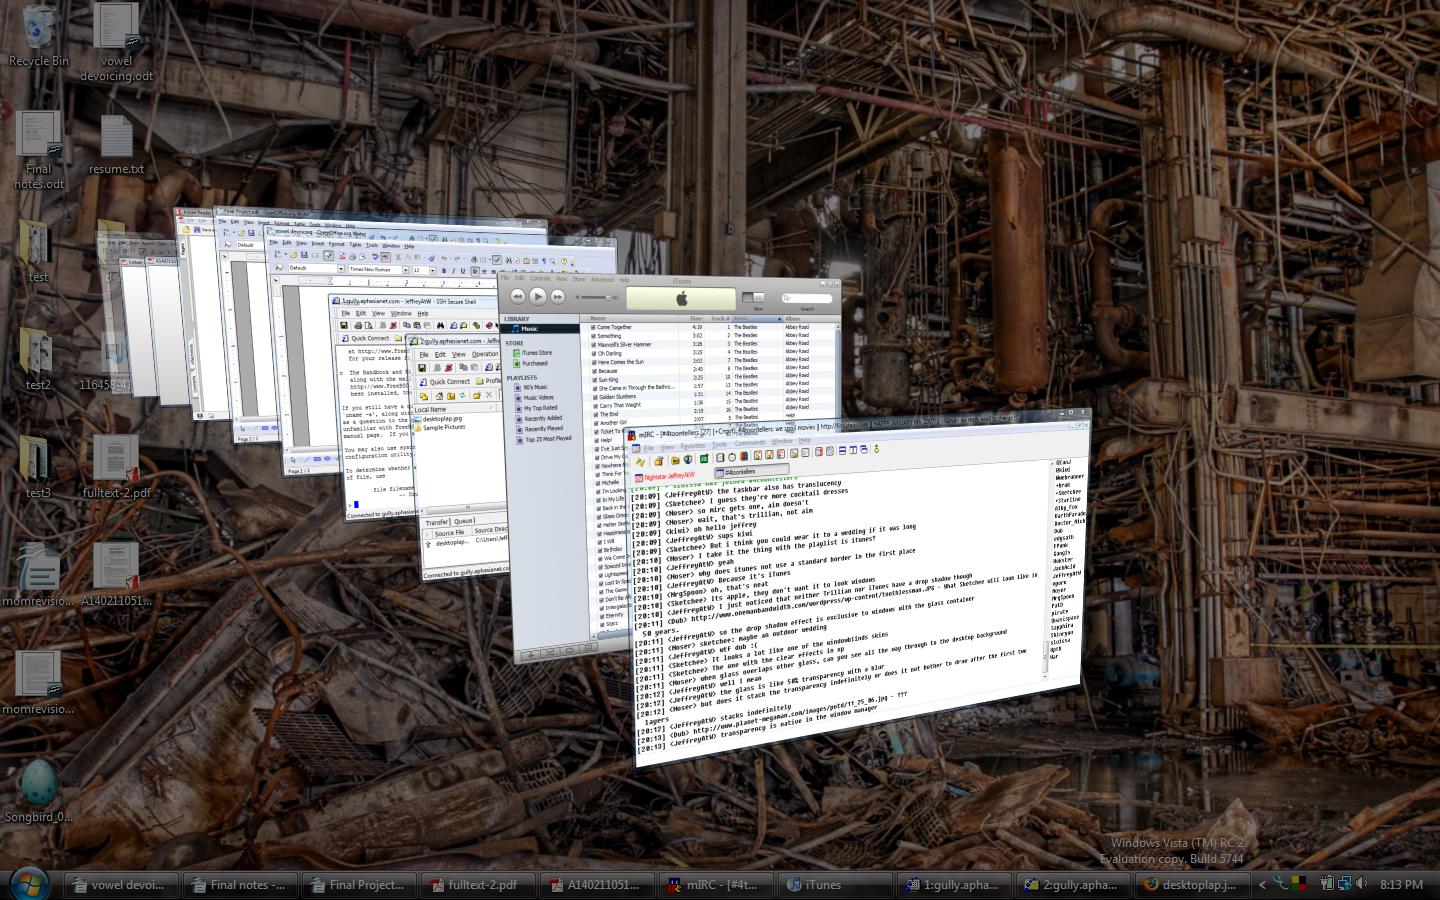Click the iTunes fast-forward button

click(x=558, y=296)
